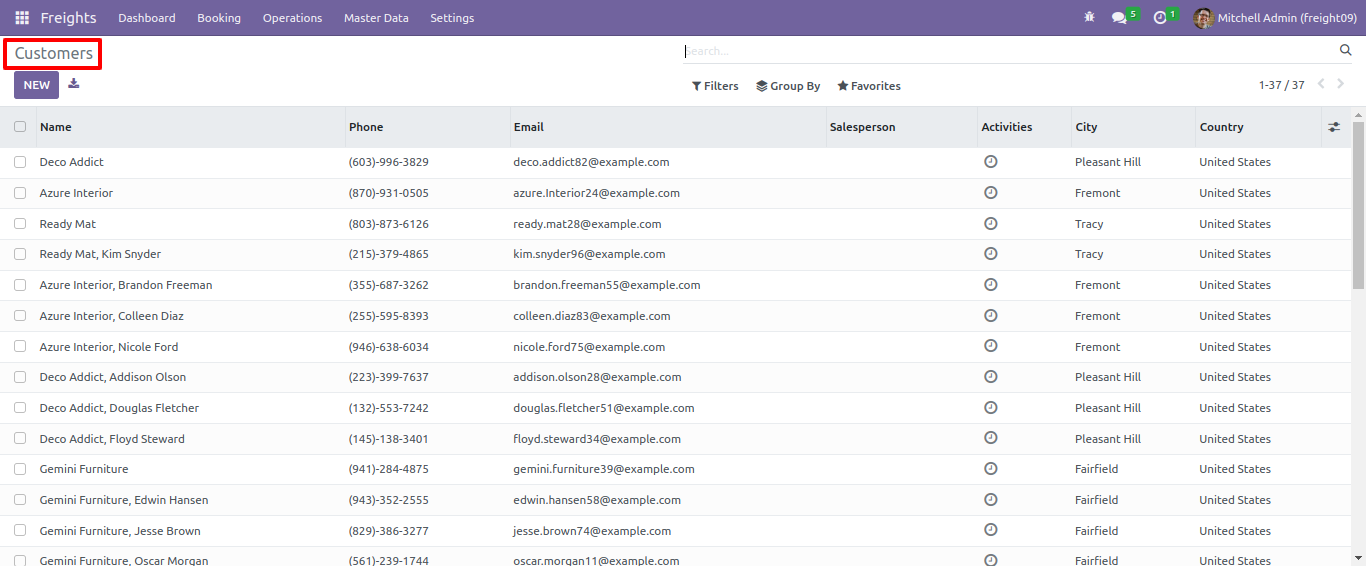
Task: Open the activity clock for Ready Mat
Action: click(x=990, y=223)
